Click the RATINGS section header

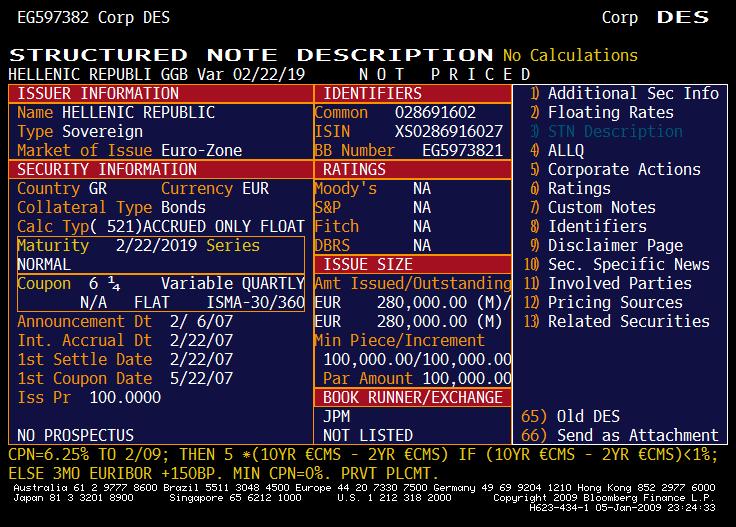point(413,169)
